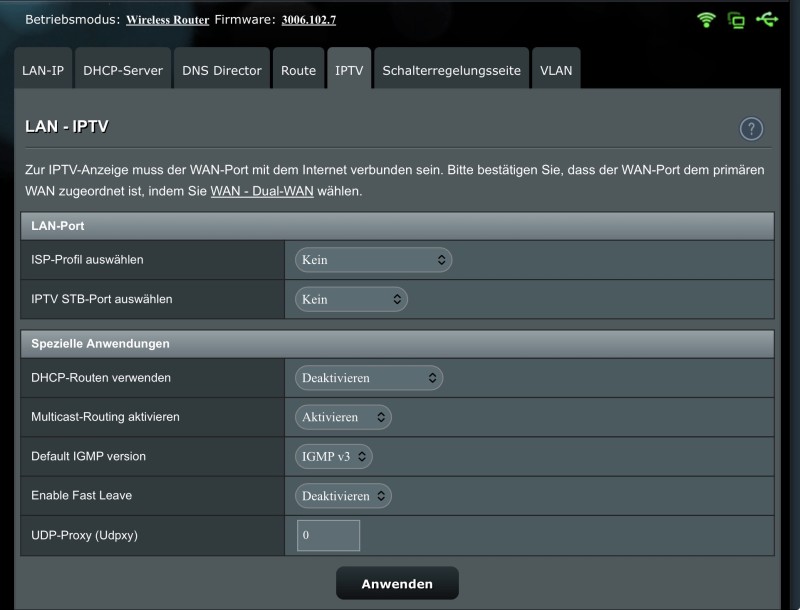
Task: Follow the WAN - Dual-WAN link
Action: click(x=262, y=191)
